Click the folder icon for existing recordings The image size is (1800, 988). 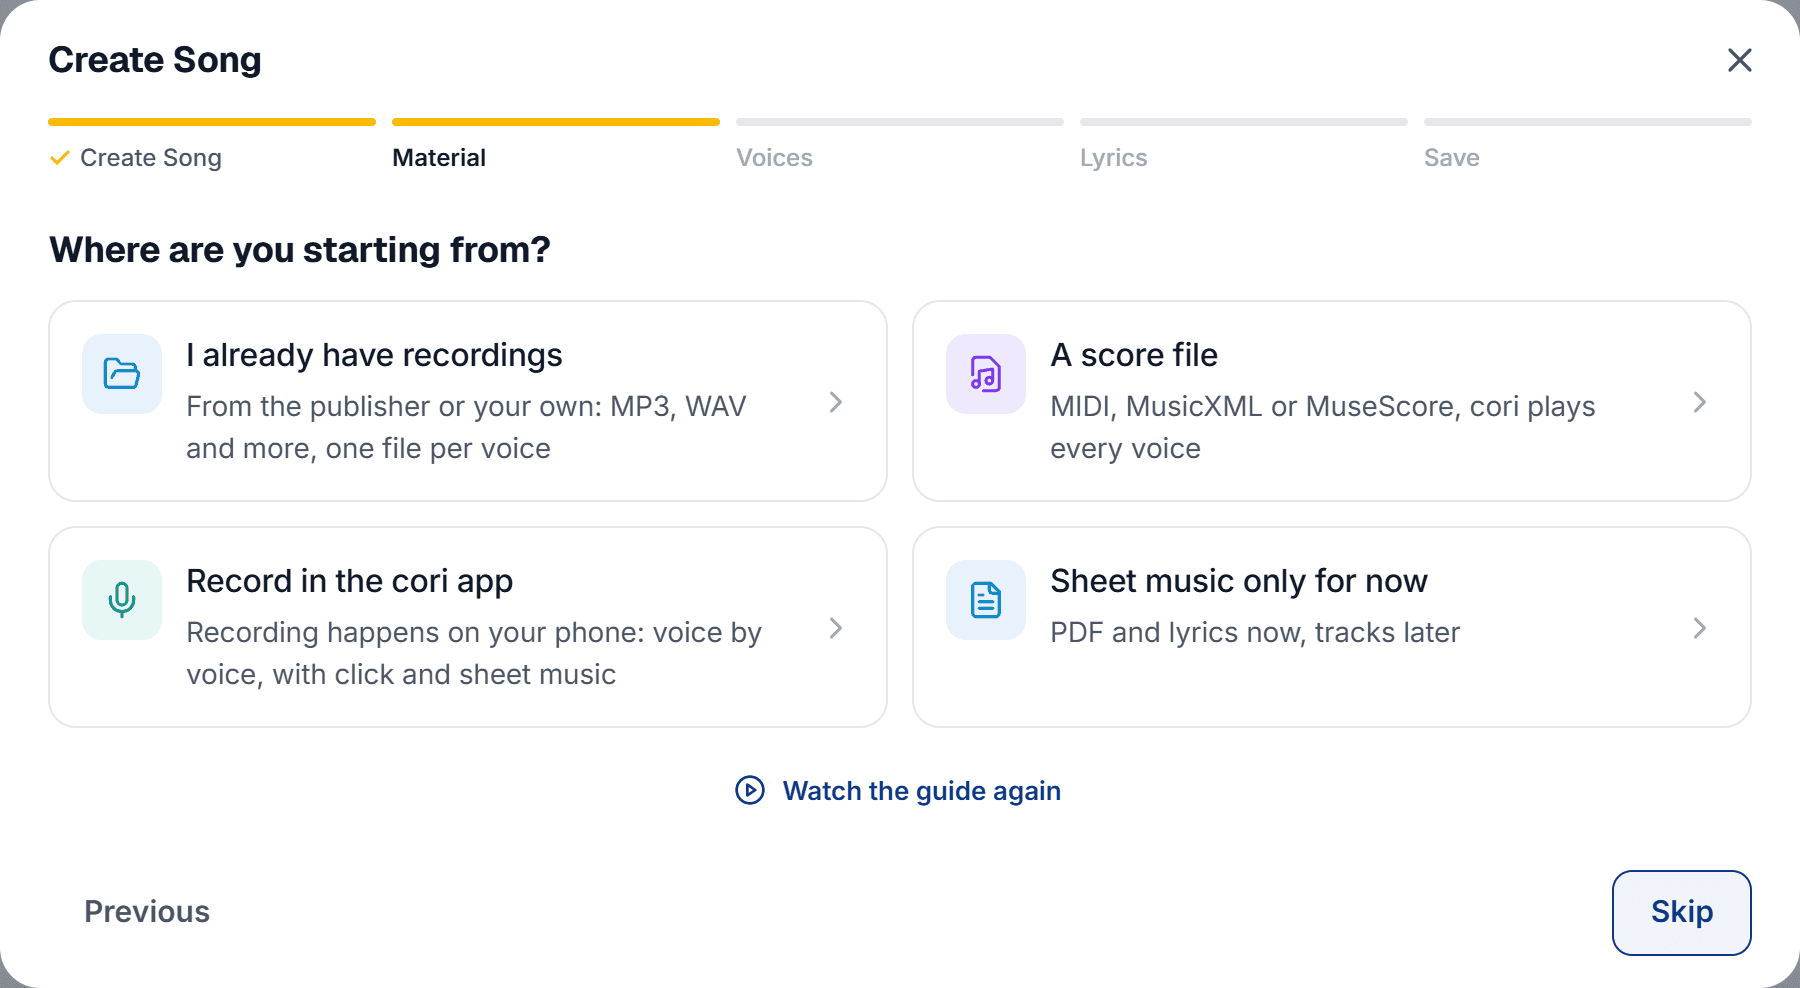122,374
